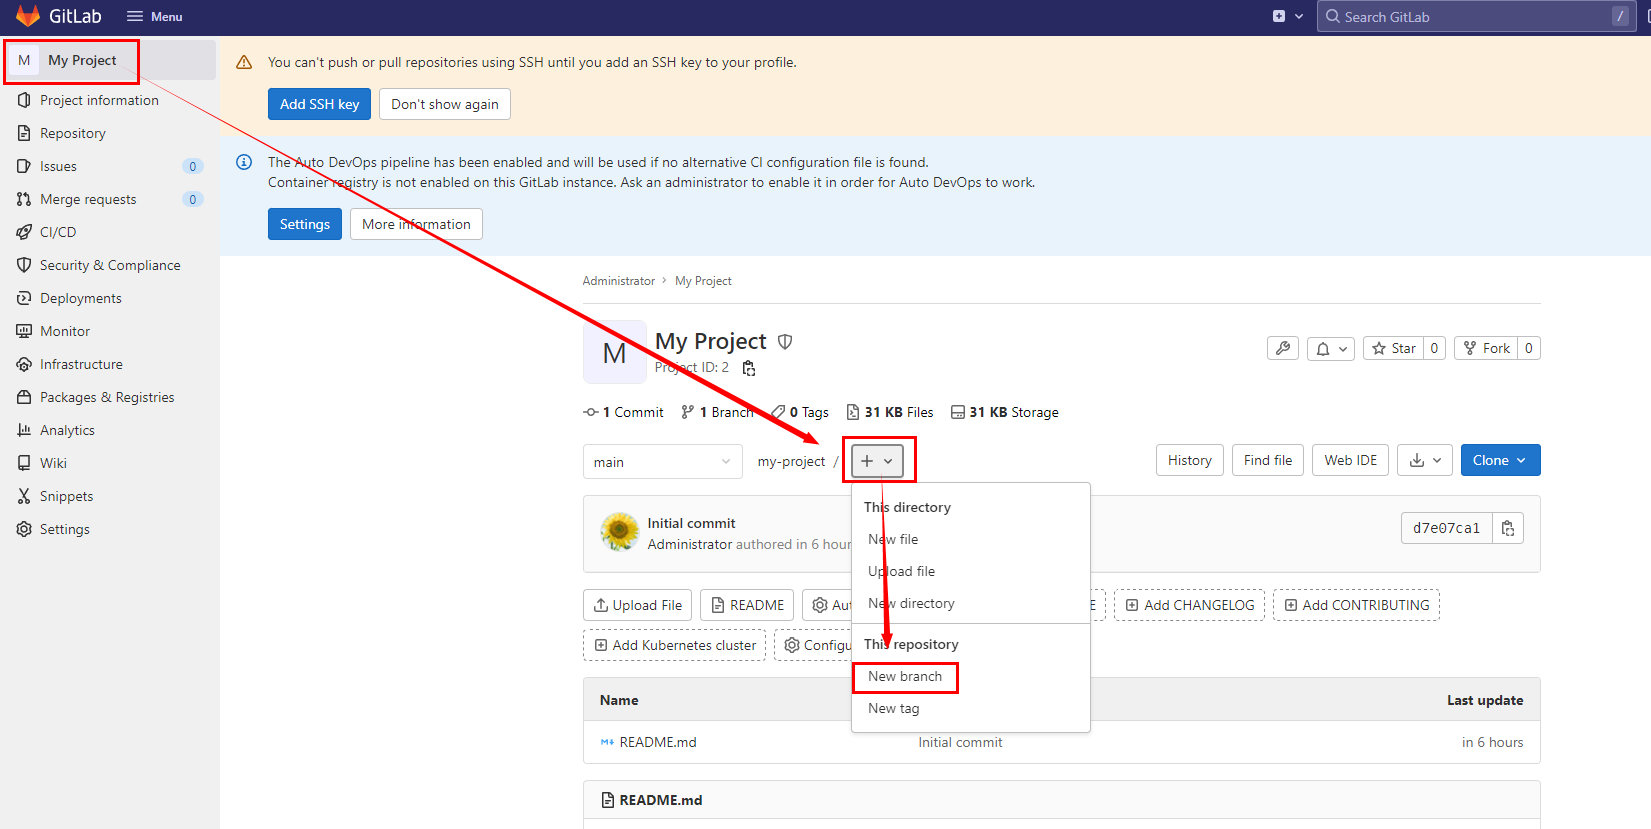Open 31 KB Files link
This screenshot has width=1651, height=829.
point(889,412)
